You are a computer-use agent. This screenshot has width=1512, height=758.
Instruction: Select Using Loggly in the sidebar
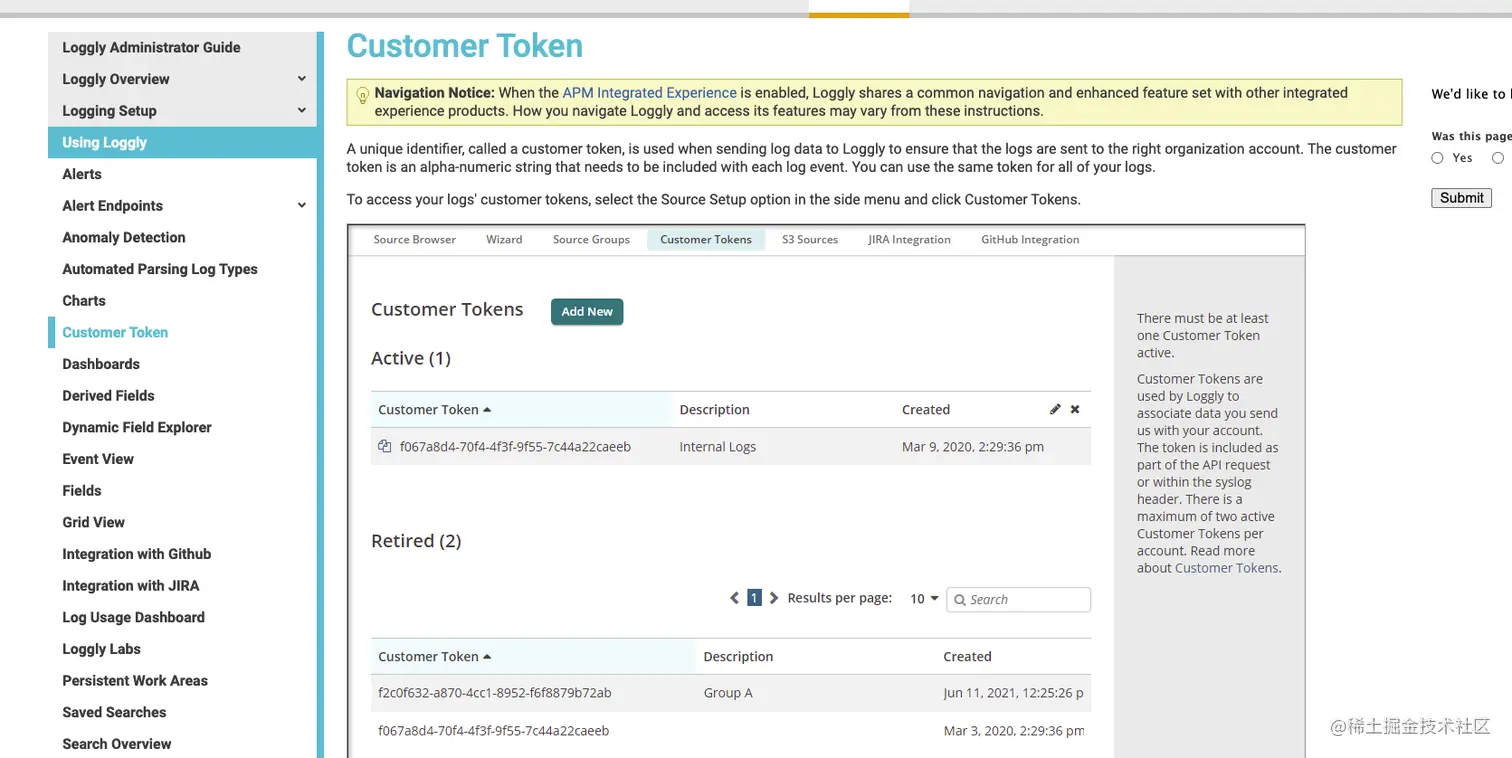point(105,142)
